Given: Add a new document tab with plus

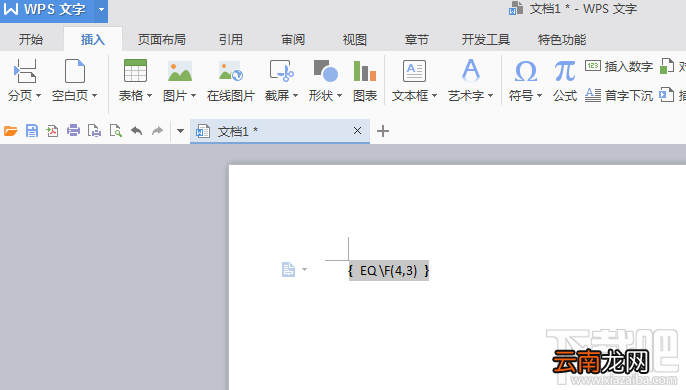Looking at the screenshot, I should pos(383,131).
